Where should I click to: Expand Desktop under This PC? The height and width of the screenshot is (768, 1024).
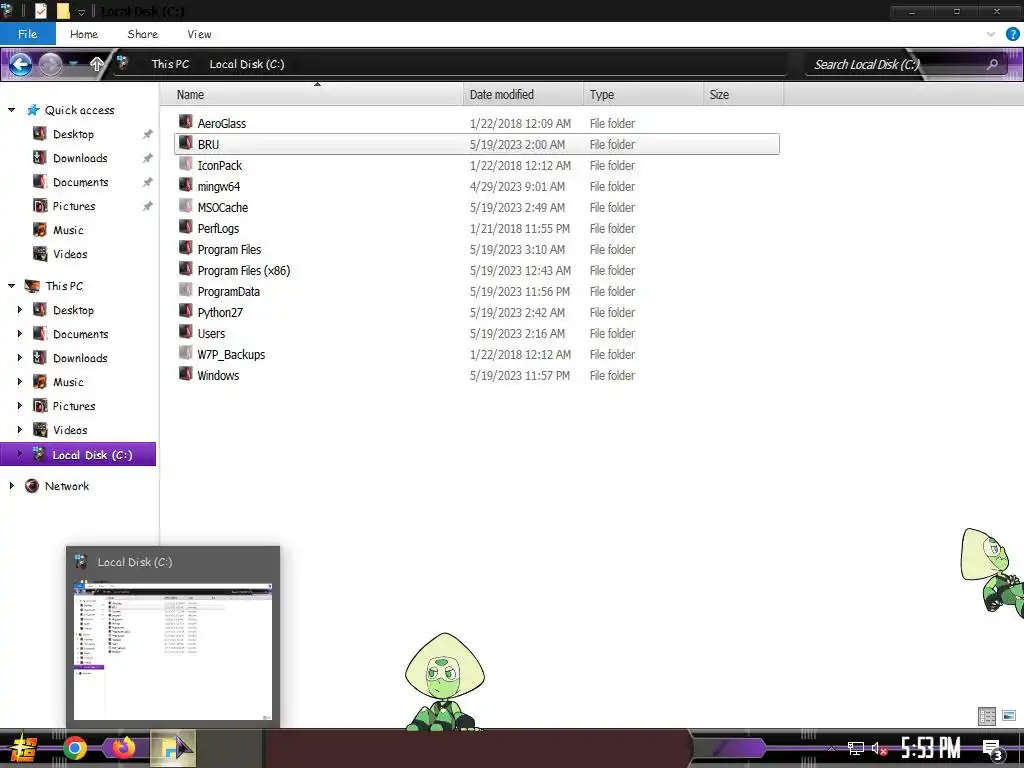[20, 310]
